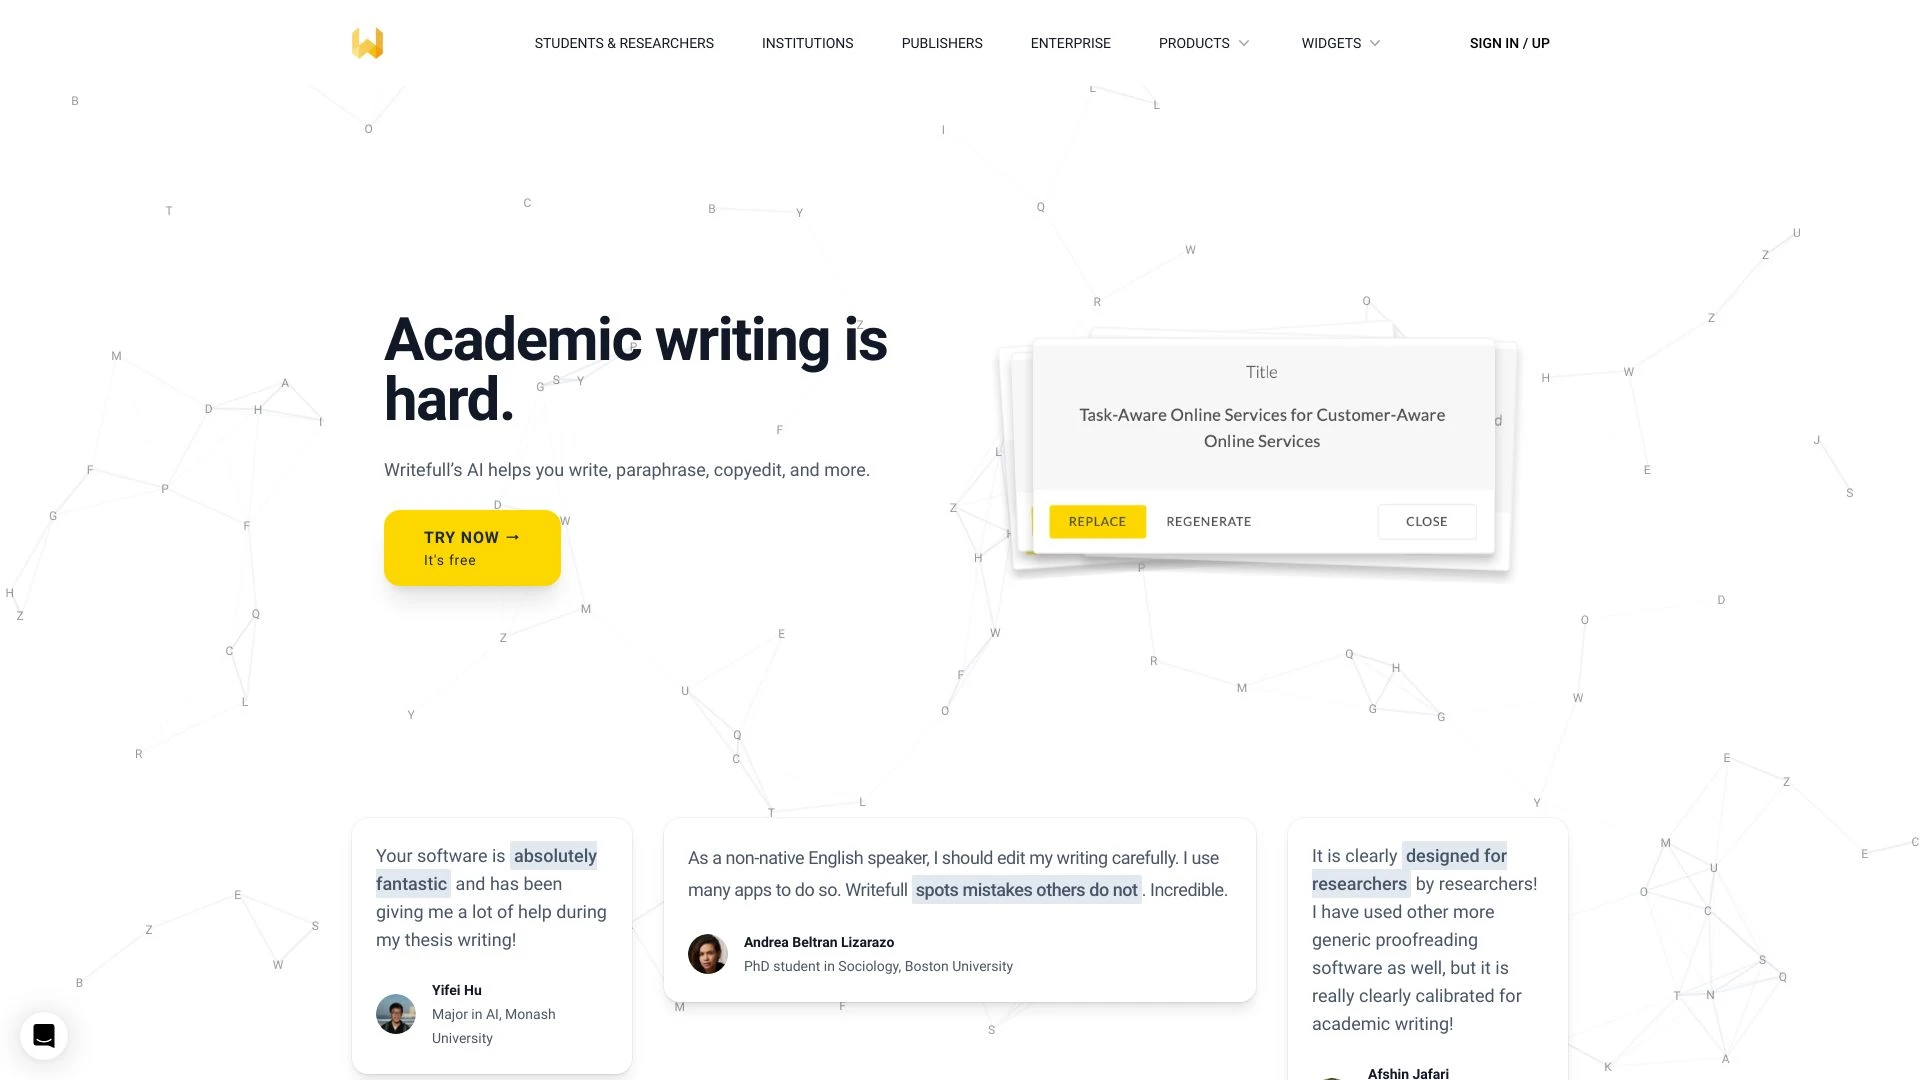Click the Writefull logo icon
Image resolution: width=1920 pixels, height=1080 pixels.
tap(368, 42)
